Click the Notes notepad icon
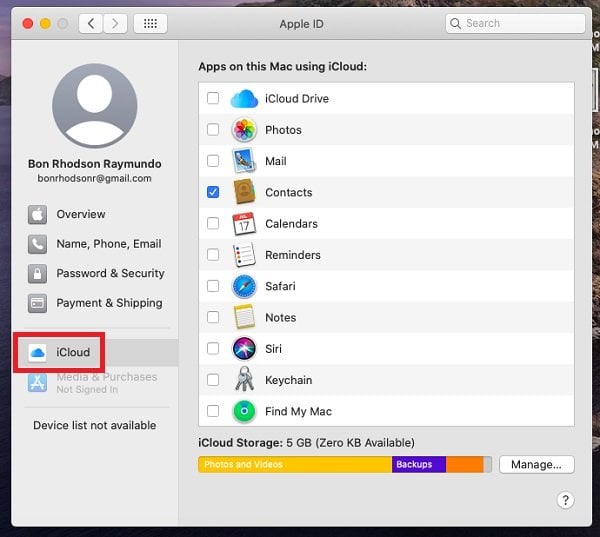 pos(244,317)
